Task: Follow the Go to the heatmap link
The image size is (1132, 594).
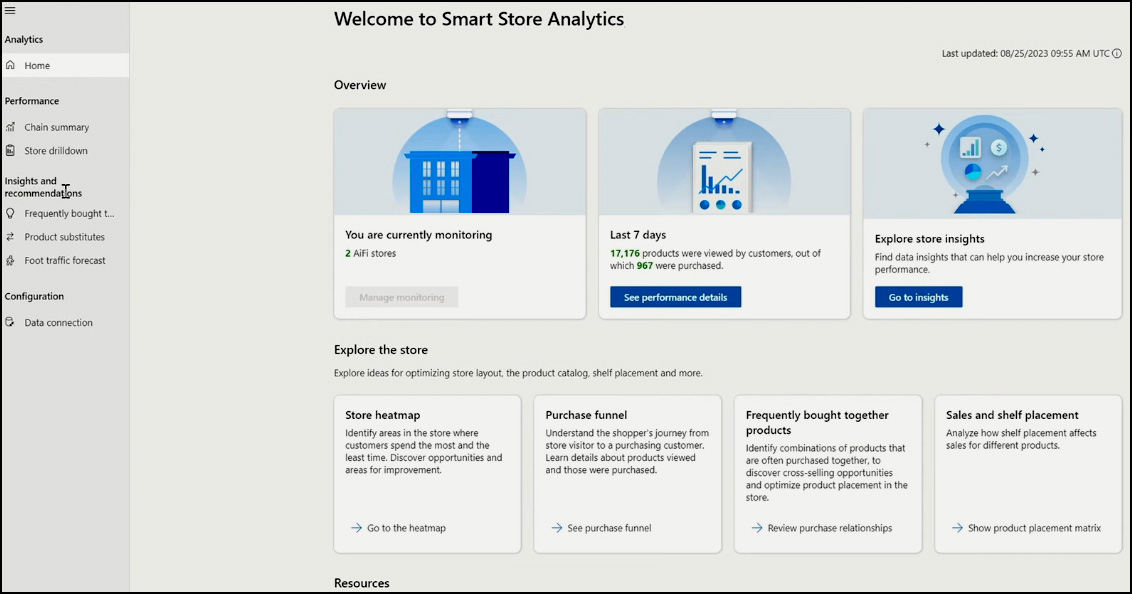Action: pyautogui.click(x=399, y=528)
